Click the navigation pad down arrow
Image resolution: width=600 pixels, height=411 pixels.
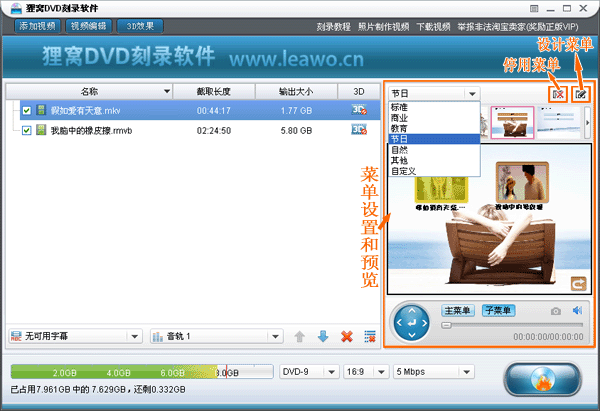[412, 336]
